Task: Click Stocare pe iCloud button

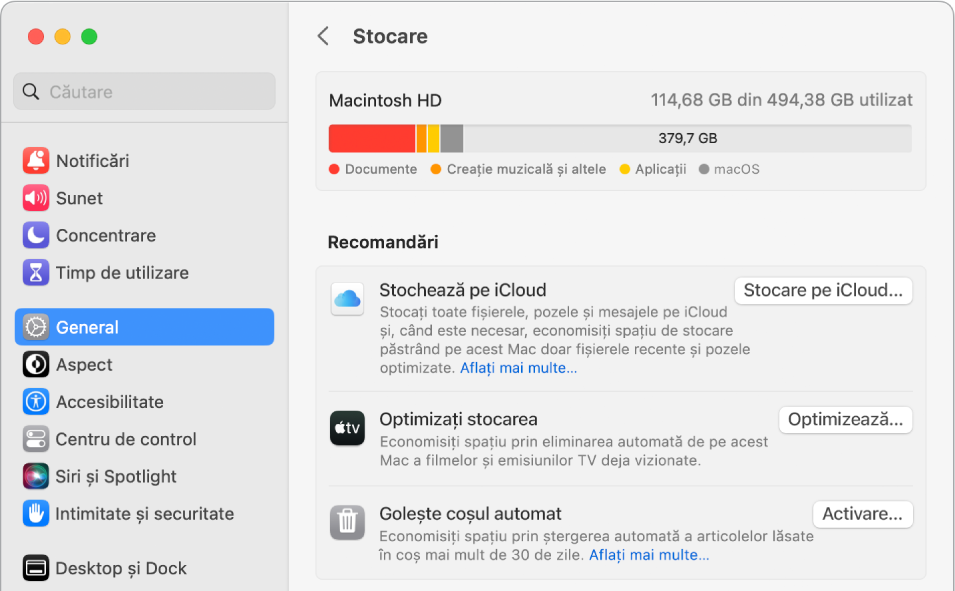Action: [823, 290]
